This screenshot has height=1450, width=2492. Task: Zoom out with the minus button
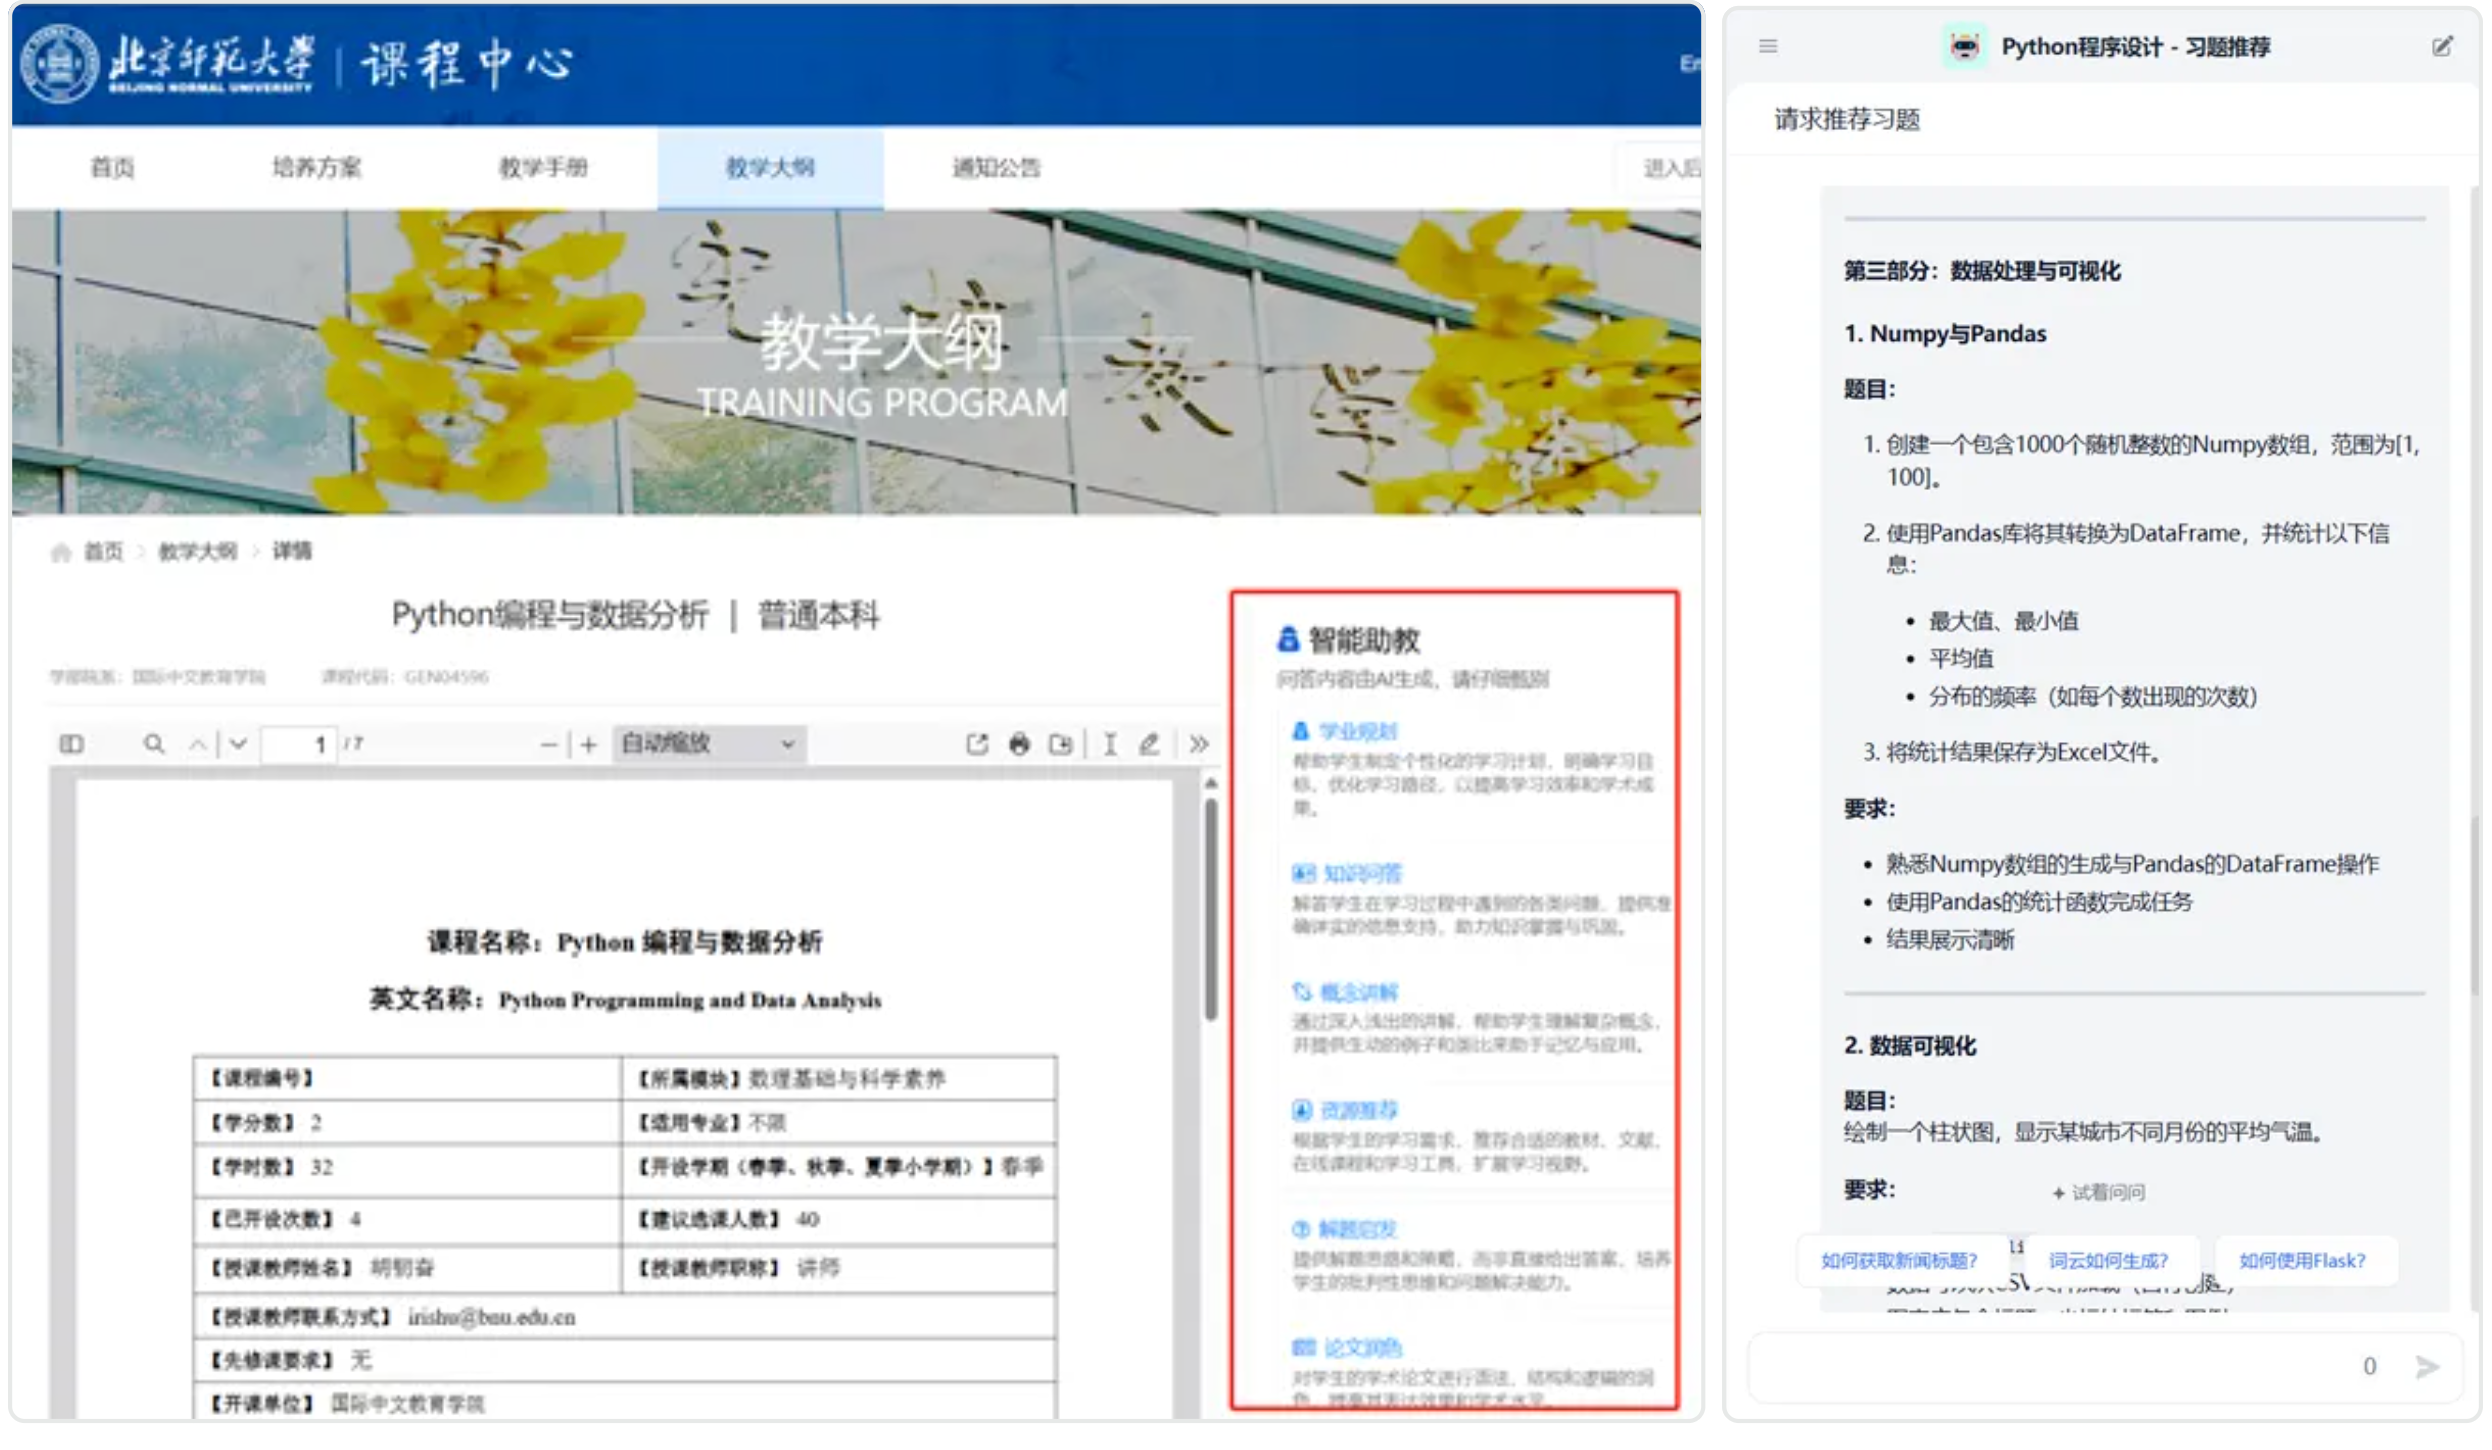pyautogui.click(x=548, y=745)
